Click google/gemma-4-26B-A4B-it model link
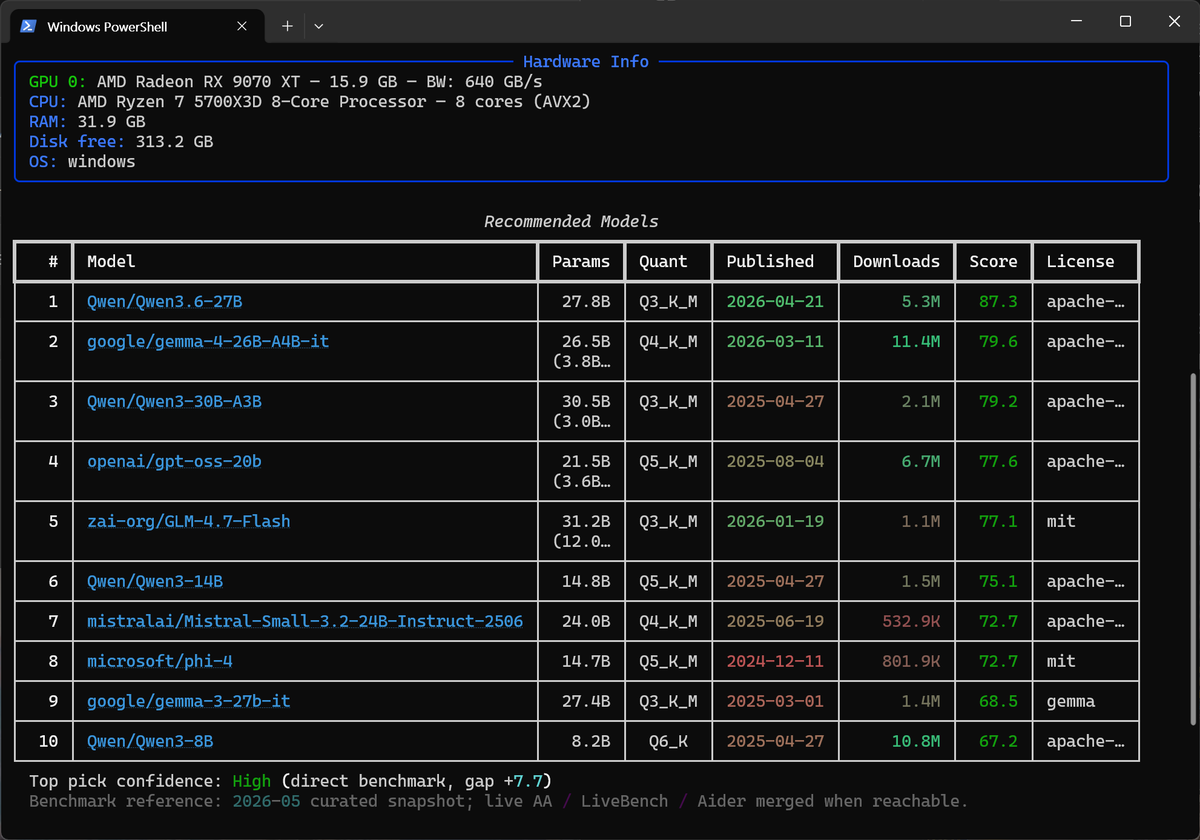 tap(208, 341)
